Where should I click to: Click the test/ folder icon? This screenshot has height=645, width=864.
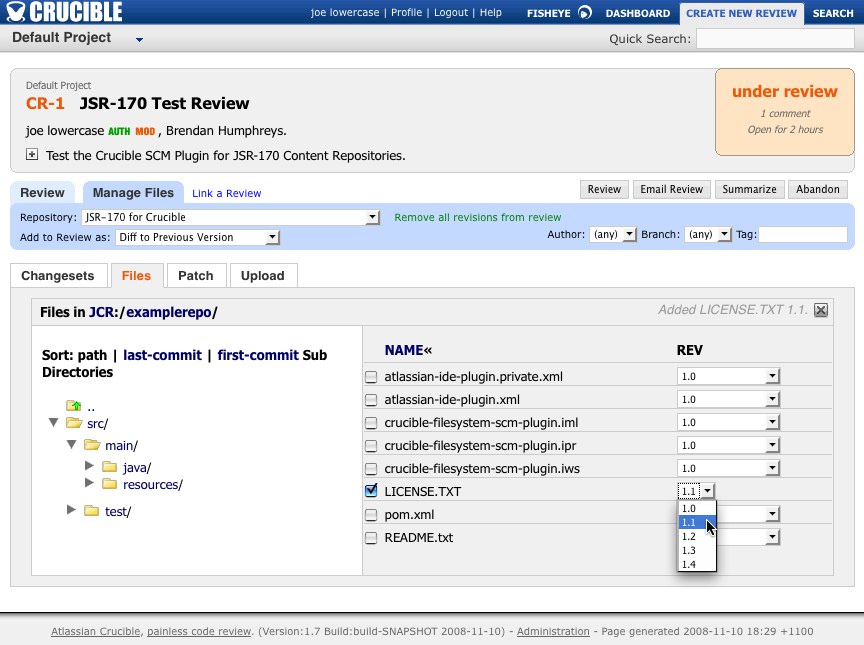[92, 510]
